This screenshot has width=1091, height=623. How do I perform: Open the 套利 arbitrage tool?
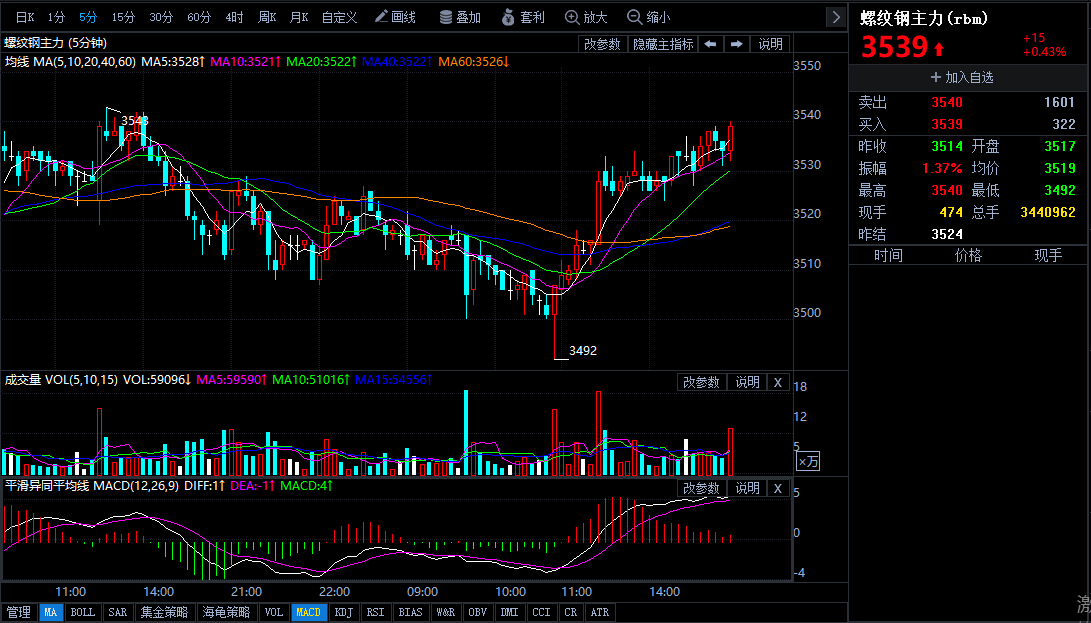(523, 17)
